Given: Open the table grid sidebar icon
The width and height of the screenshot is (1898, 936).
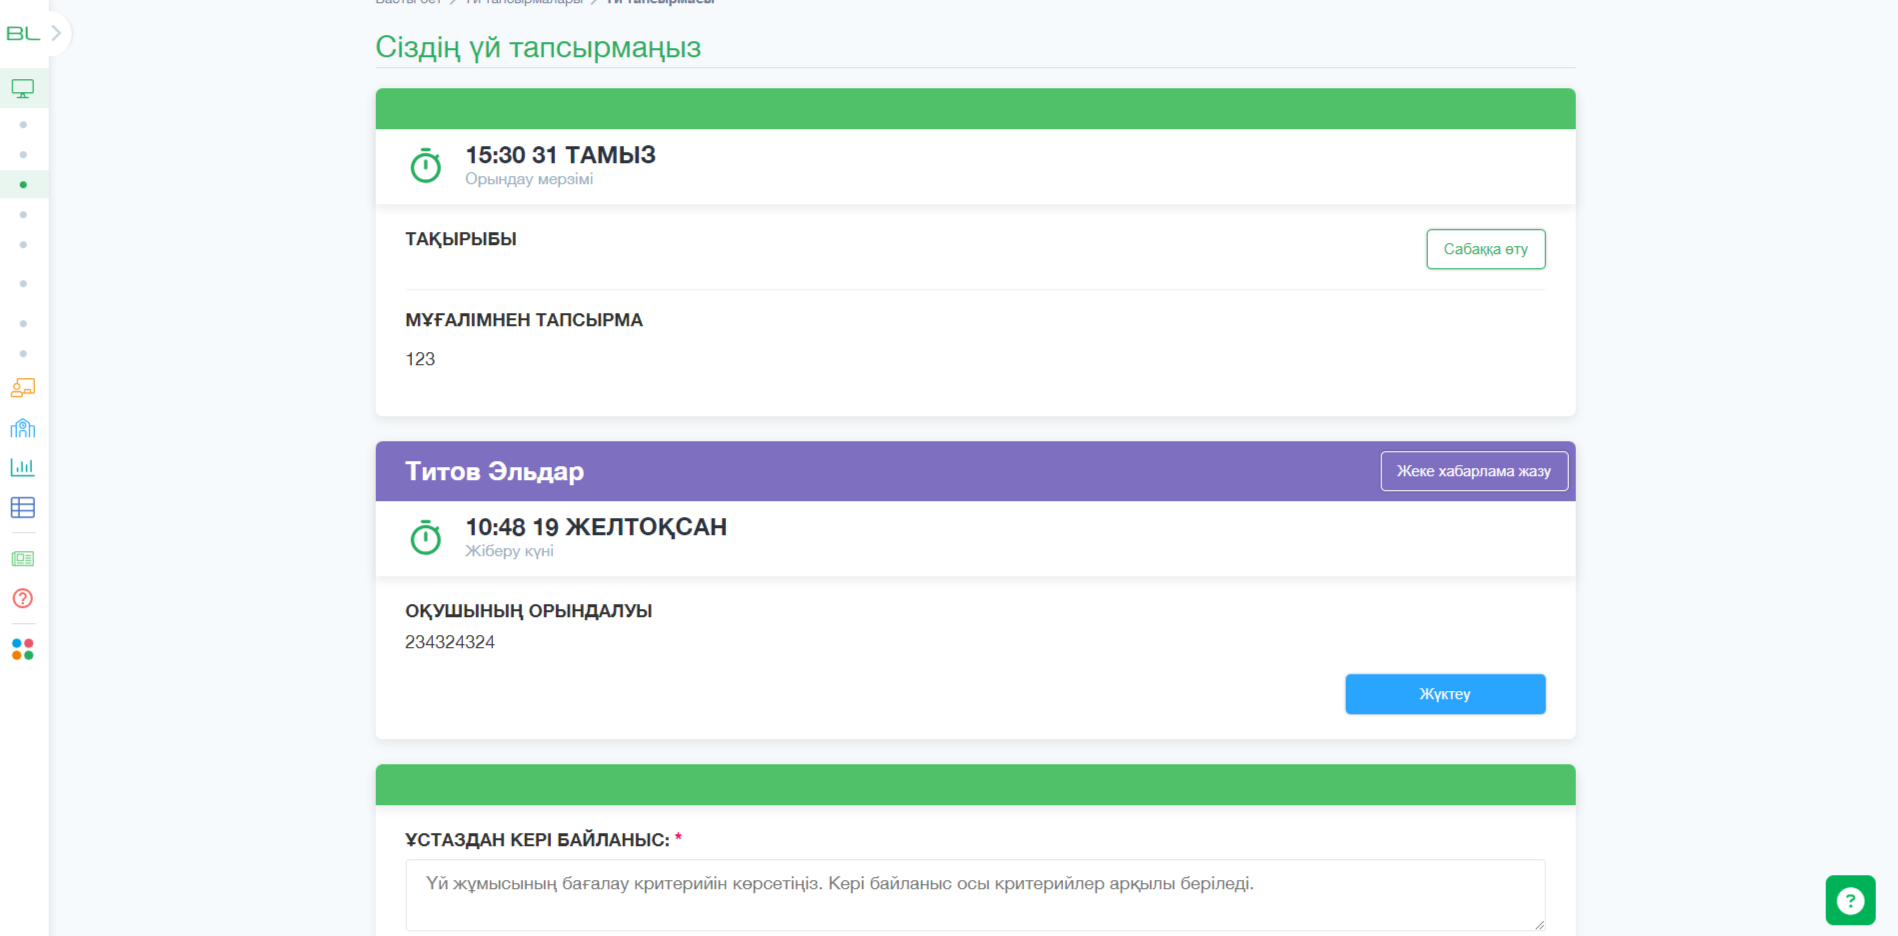Looking at the screenshot, I should coord(23,508).
